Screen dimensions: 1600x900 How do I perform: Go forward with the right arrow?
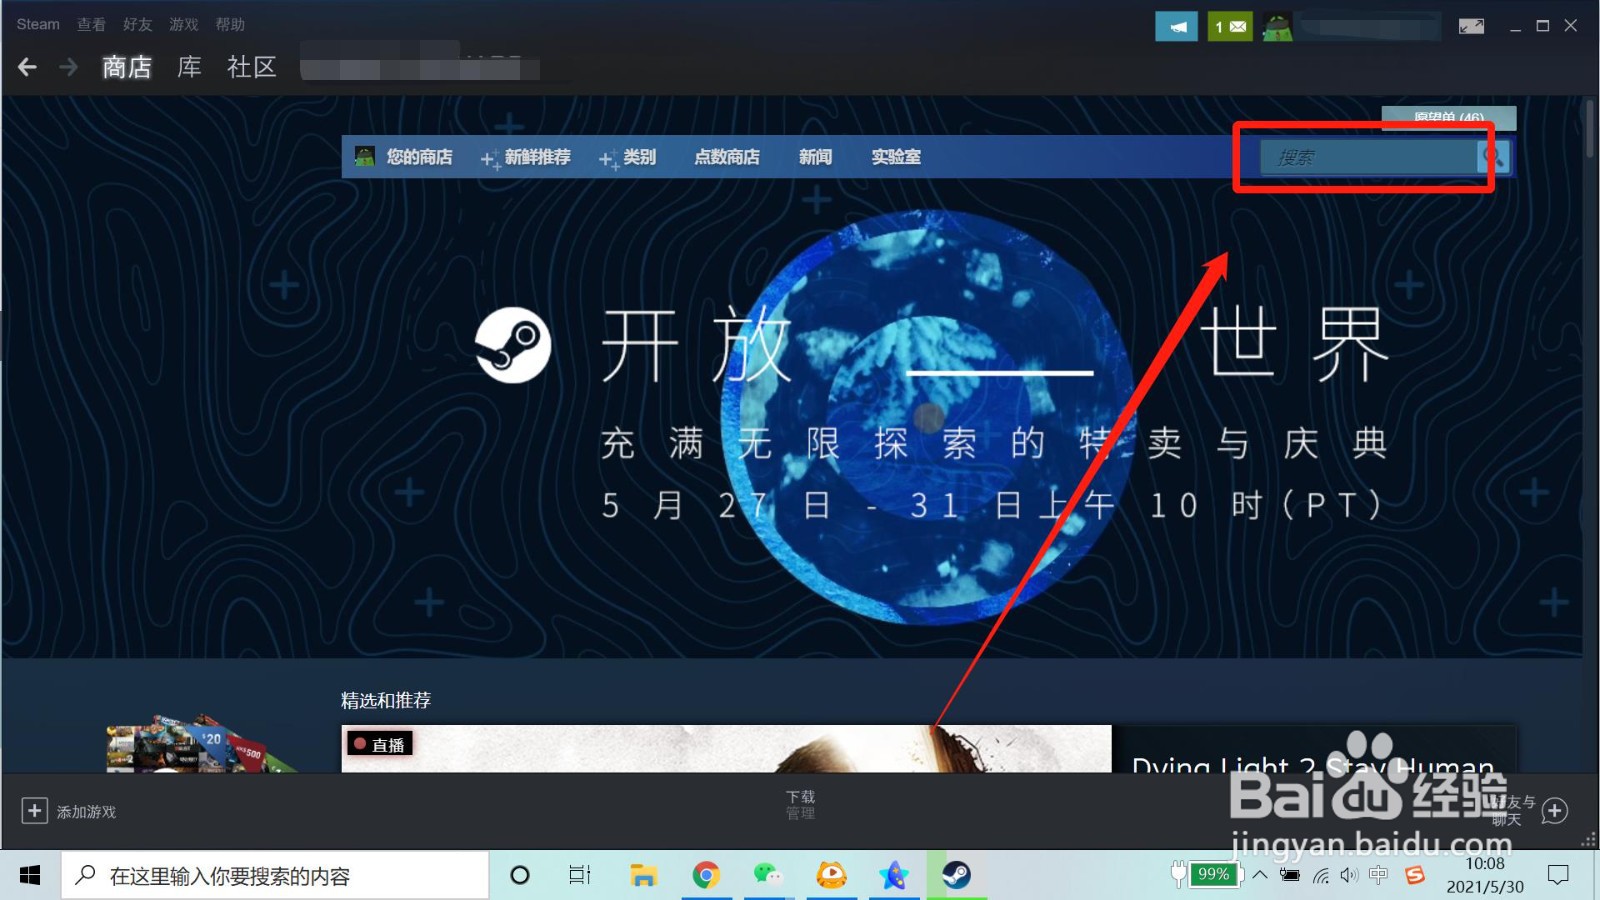click(x=68, y=67)
